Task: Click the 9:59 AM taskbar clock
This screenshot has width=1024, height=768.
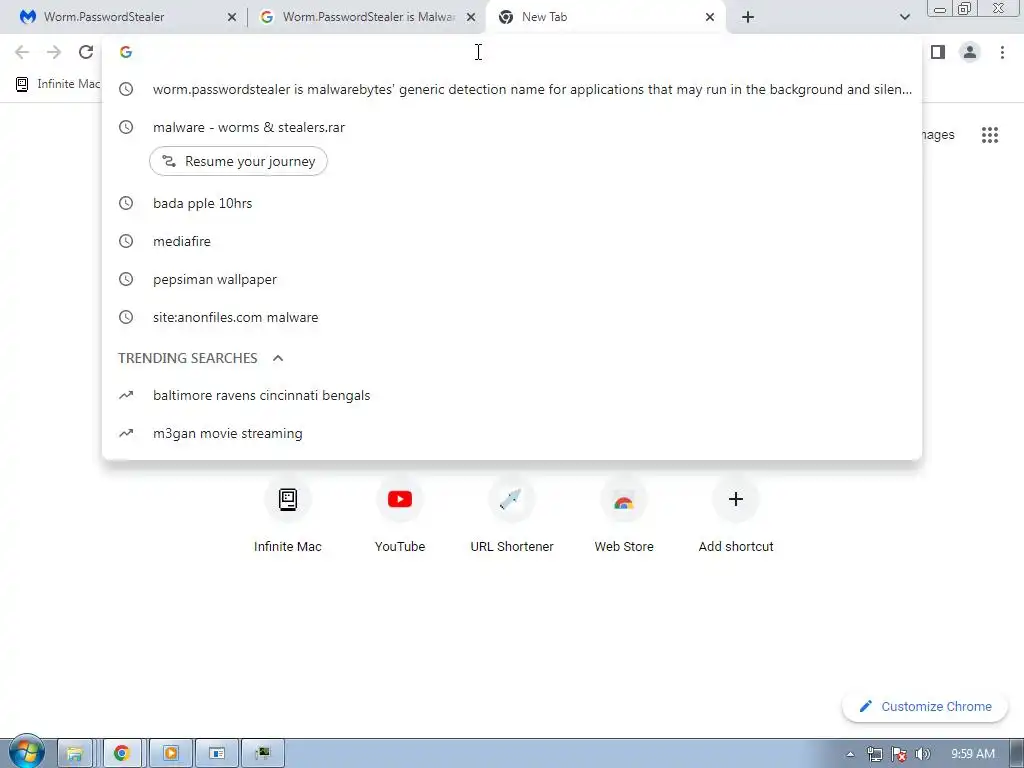Action: tap(972, 754)
